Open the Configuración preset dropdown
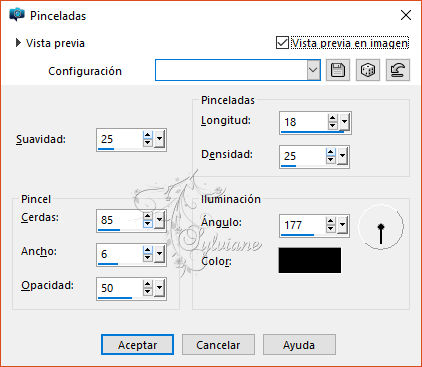 point(313,70)
